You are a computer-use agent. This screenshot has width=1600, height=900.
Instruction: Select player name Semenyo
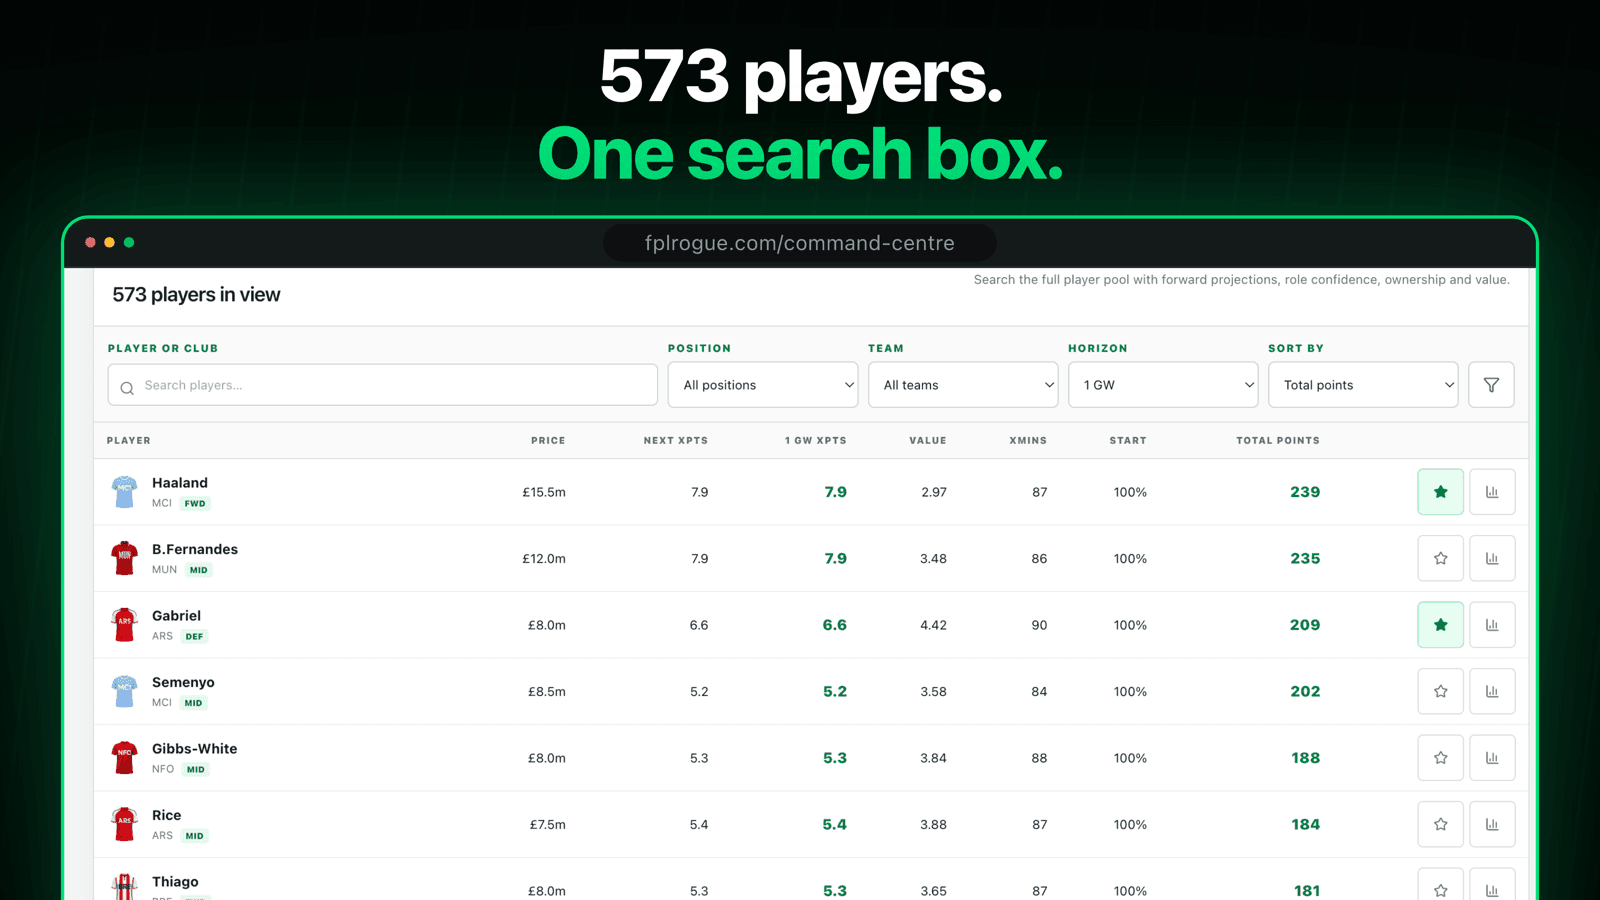(x=183, y=682)
